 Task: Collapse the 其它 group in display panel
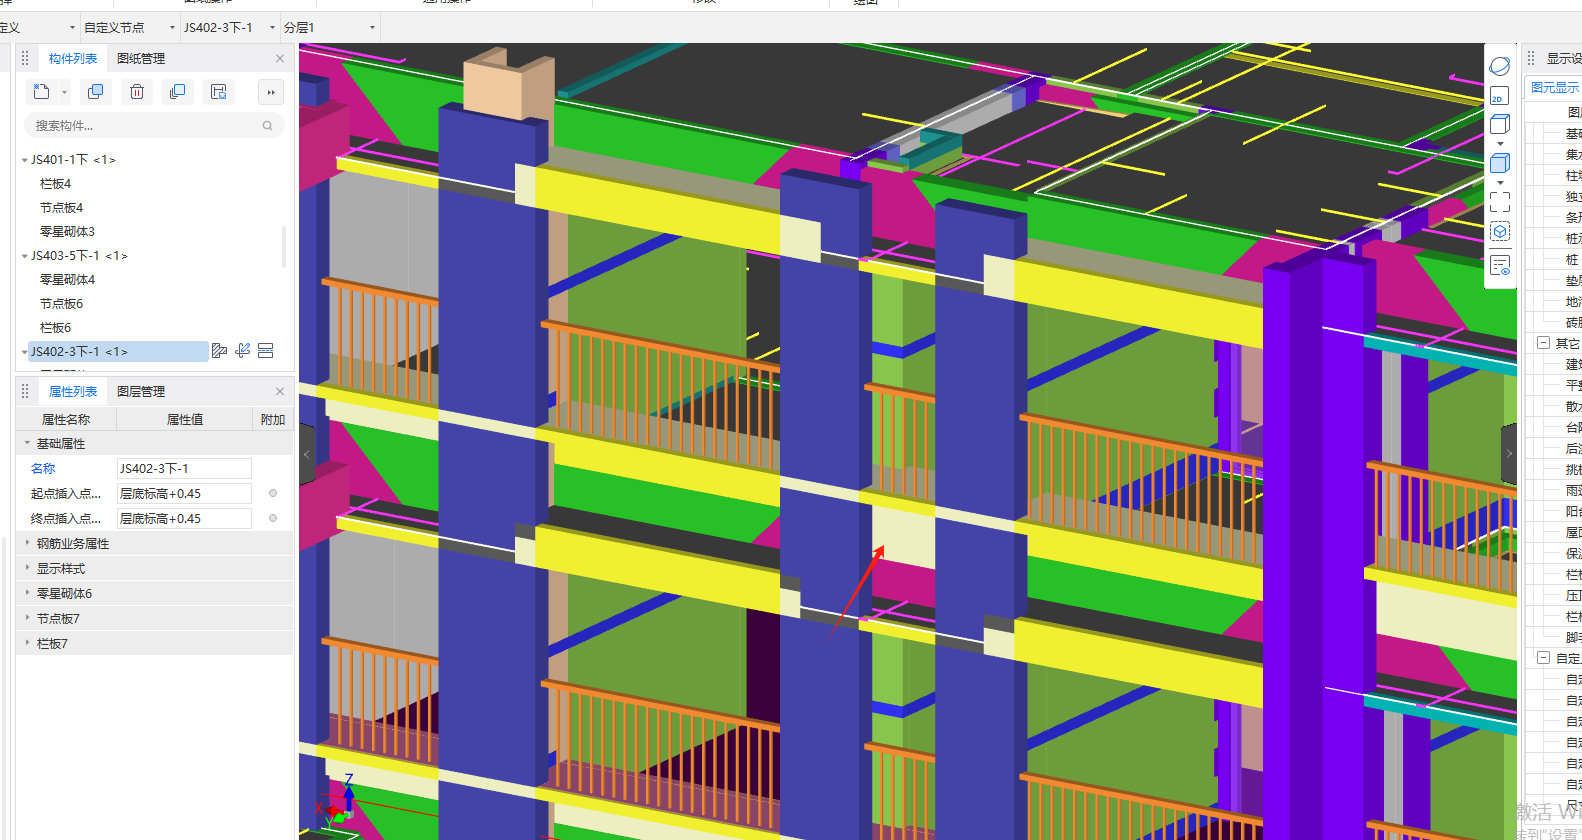[x=1543, y=343]
